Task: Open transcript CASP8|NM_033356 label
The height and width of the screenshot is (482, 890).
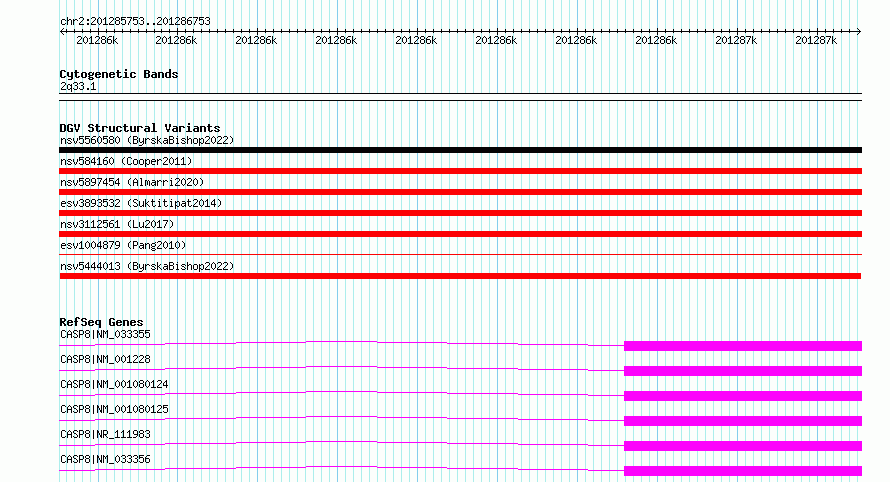Action: [x=105, y=459]
